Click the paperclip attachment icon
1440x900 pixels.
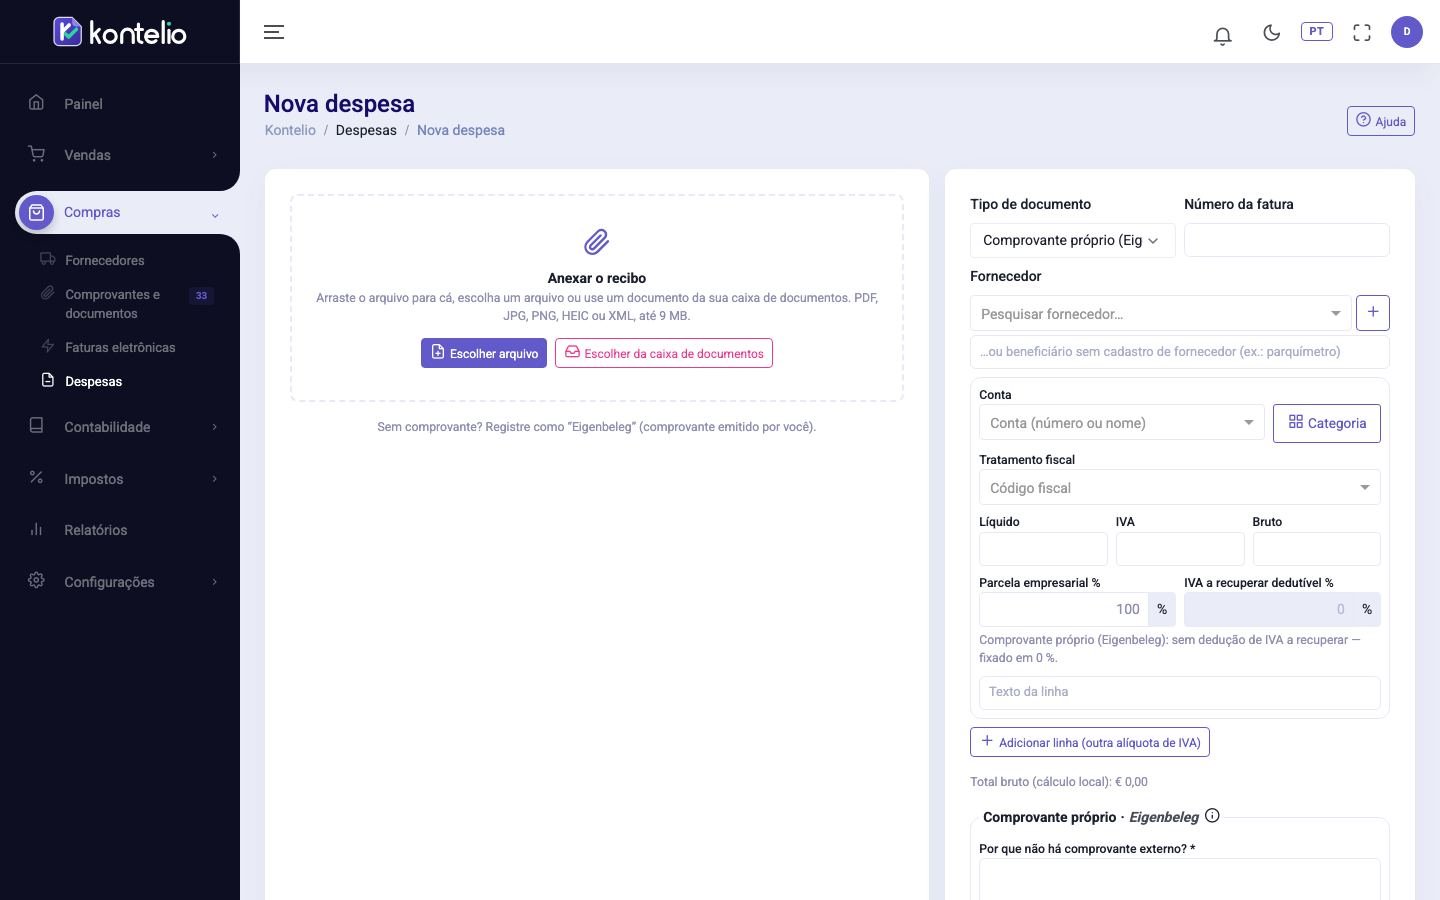tap(597, 242)
